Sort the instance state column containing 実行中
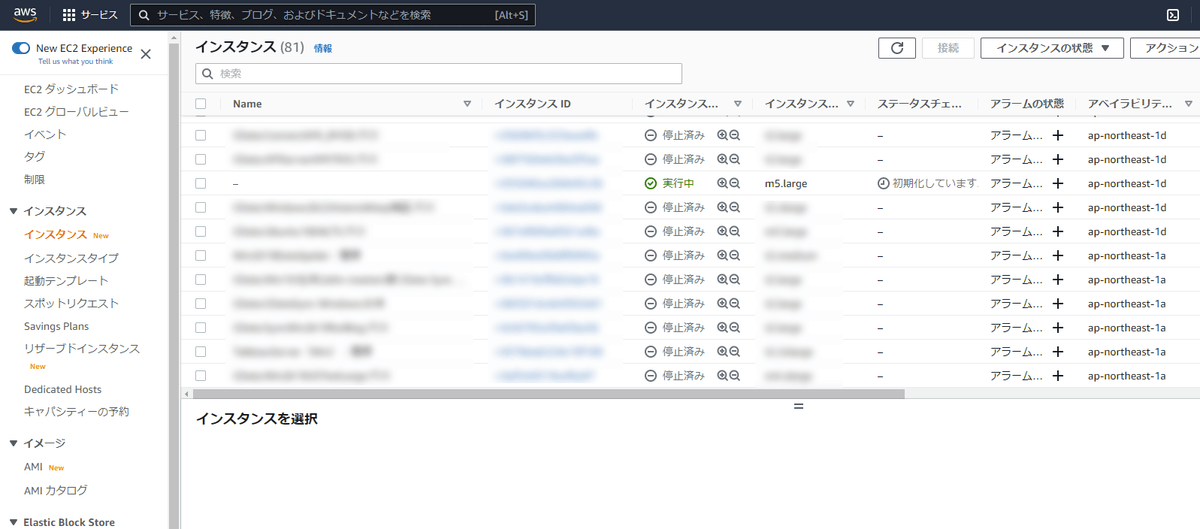 click(738, 104)
